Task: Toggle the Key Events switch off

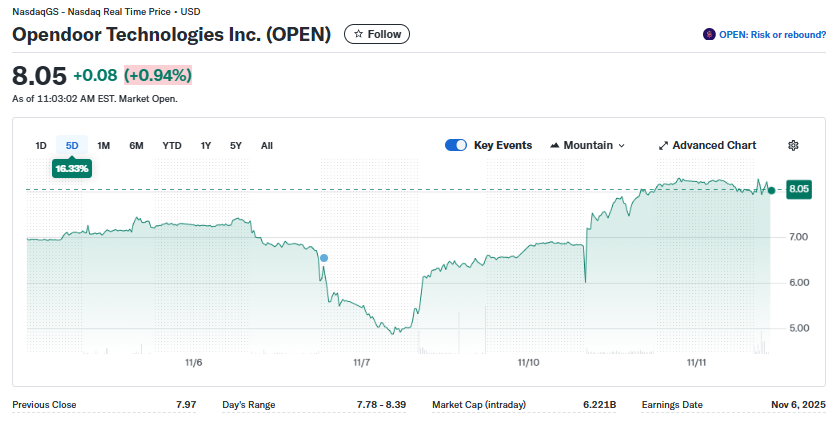Action: [x=456, y=145]
